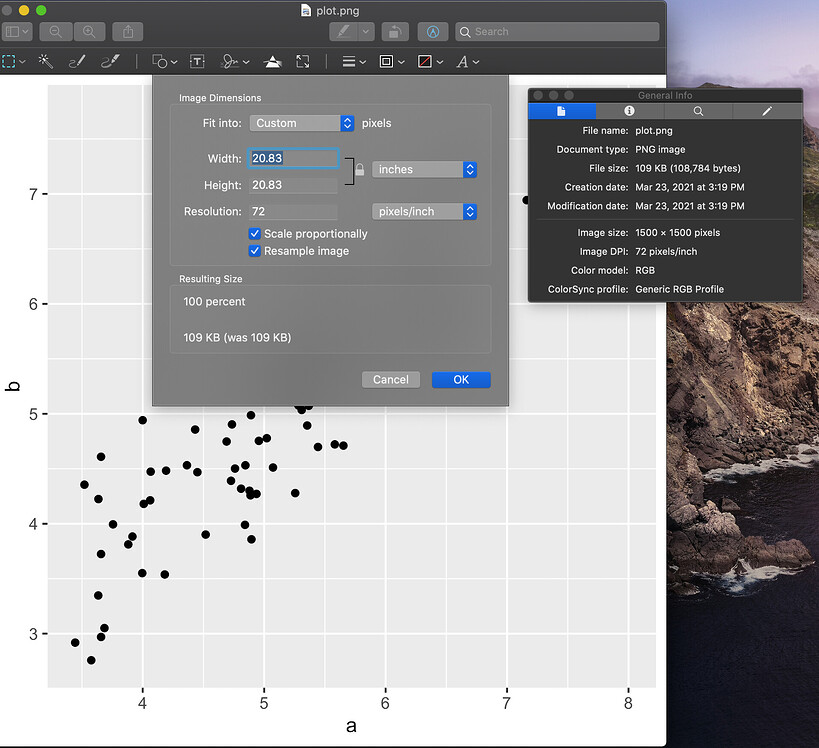Open the Fit into dropdown
This screenshot has width=819, height=748.
click(302, 123)
